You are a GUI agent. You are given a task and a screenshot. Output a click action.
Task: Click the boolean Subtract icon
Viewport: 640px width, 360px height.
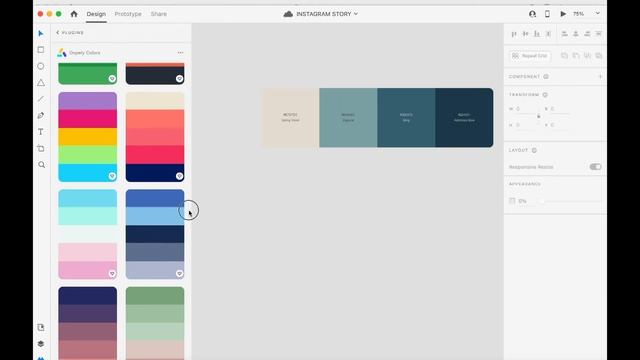pyautogui.click(x=576, y=56)
